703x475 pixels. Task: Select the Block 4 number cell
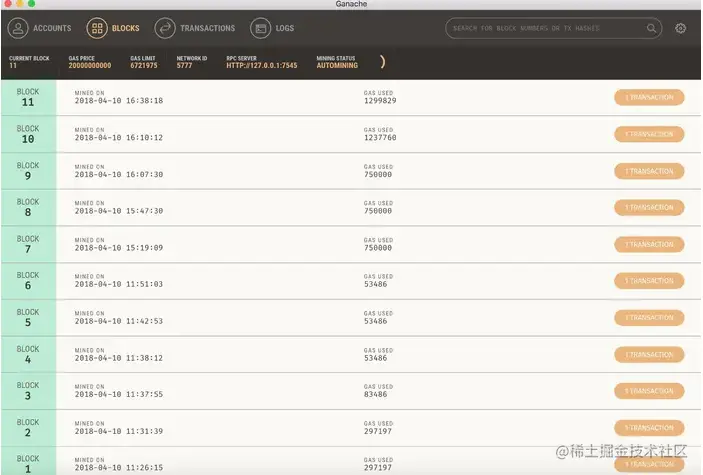[28, 354]
